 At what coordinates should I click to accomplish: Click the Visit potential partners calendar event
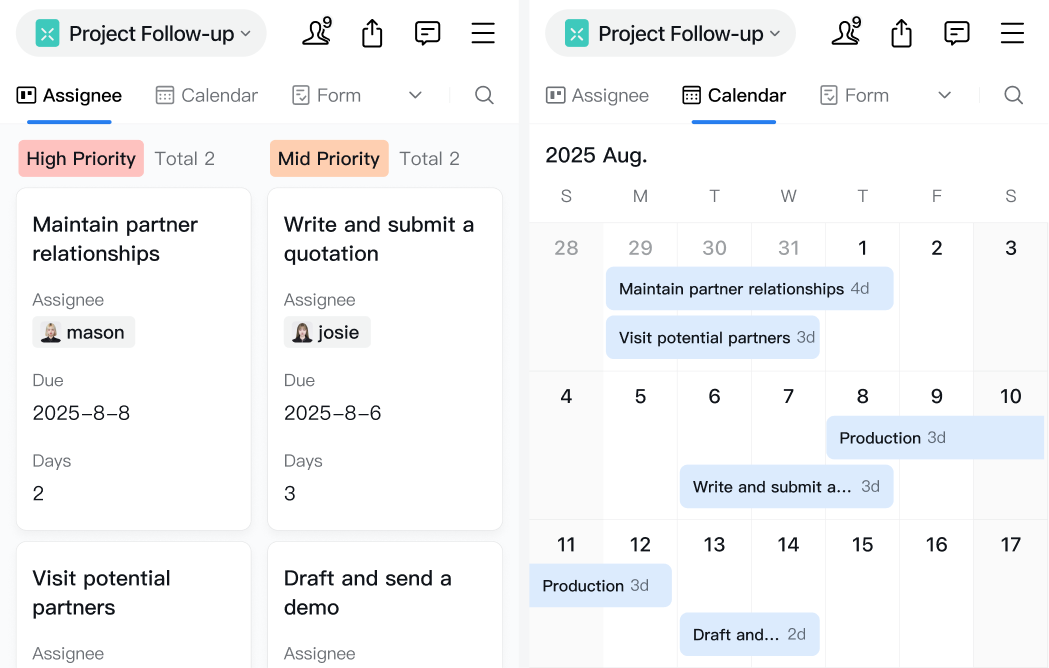click(712, 337)
